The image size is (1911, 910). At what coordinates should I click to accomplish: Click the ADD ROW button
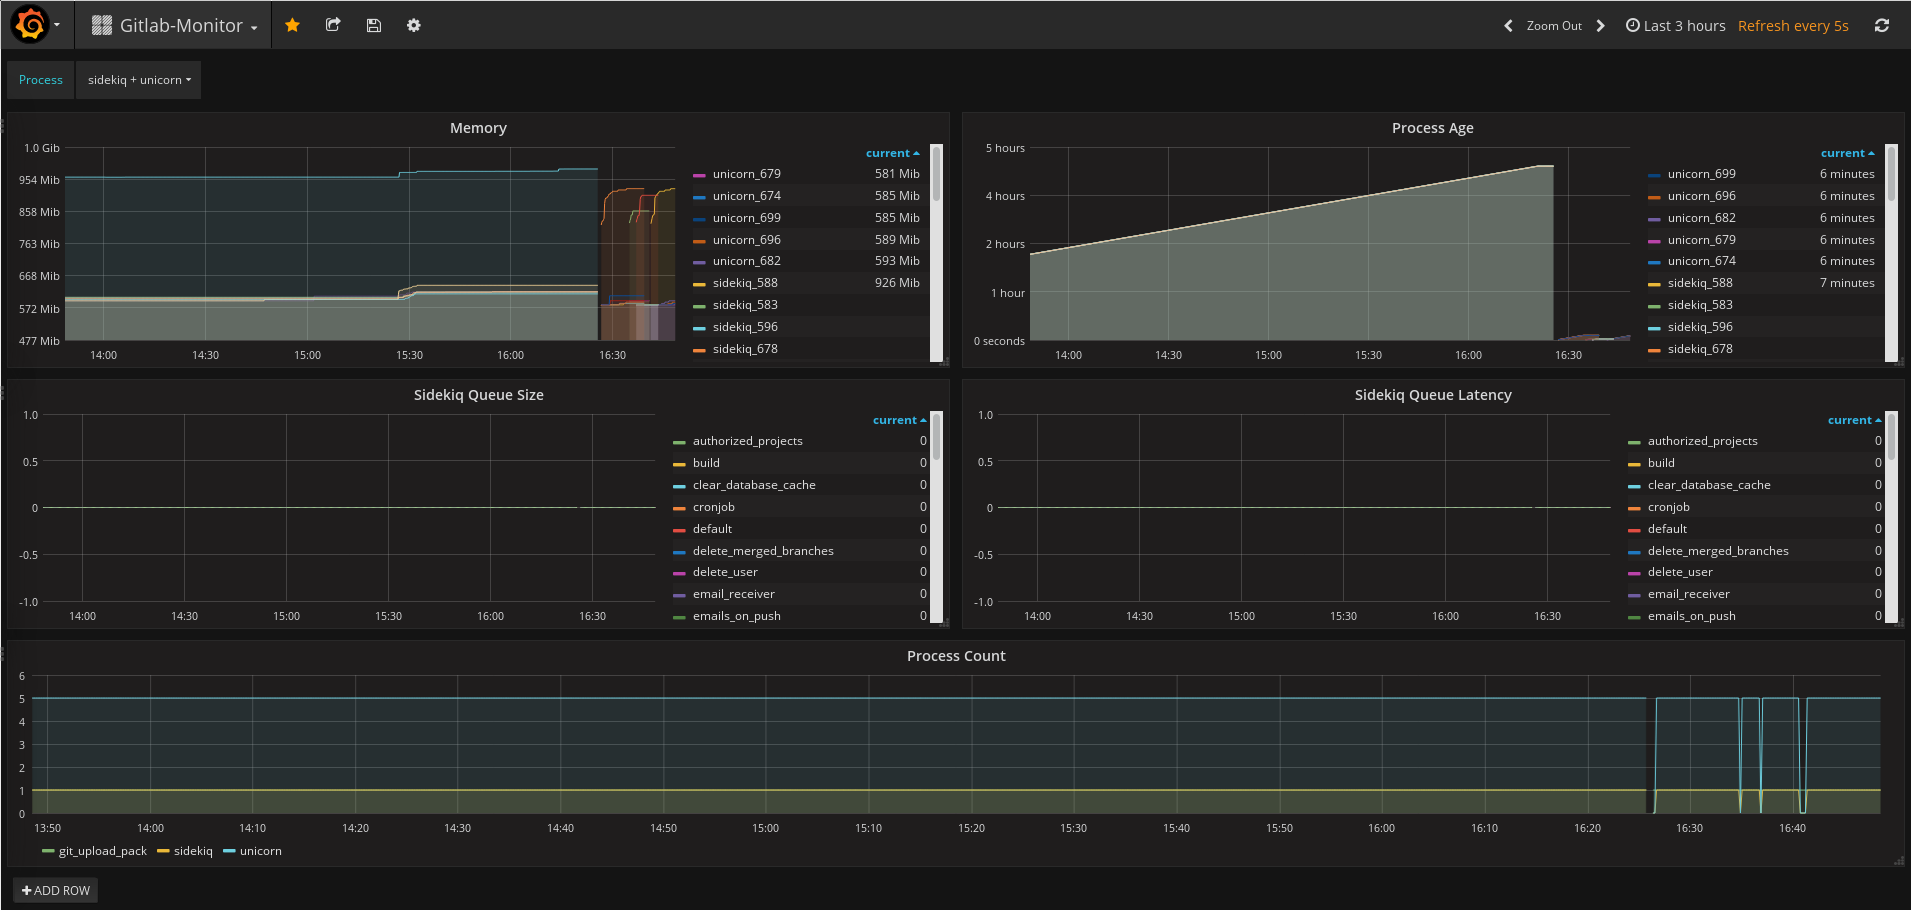(56, 890)
